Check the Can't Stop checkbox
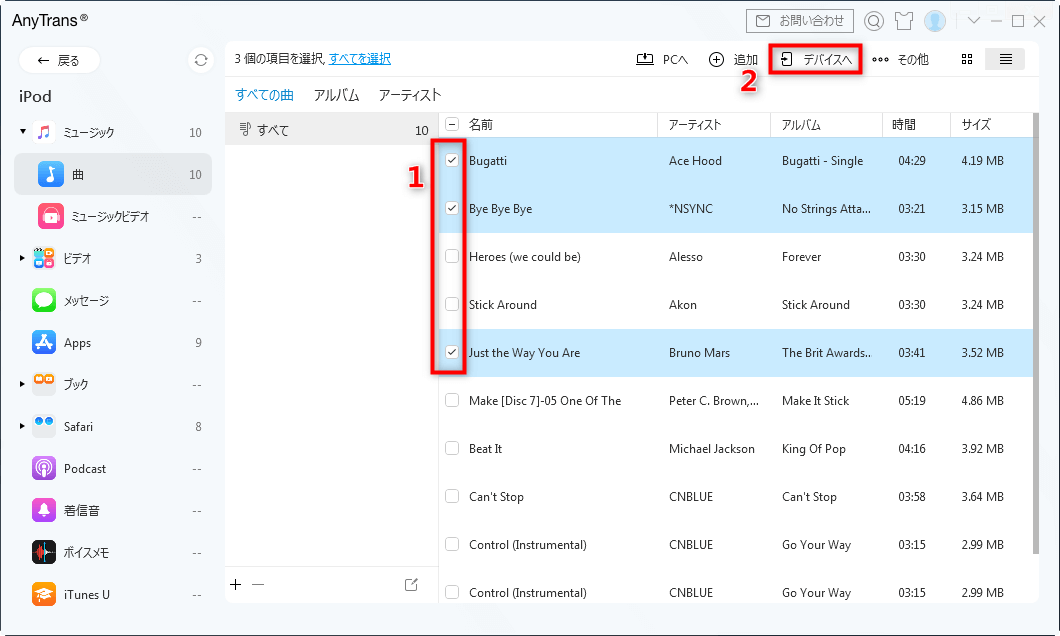The height and width of the screenshot is (636, 1060). [x=452, y=496]
